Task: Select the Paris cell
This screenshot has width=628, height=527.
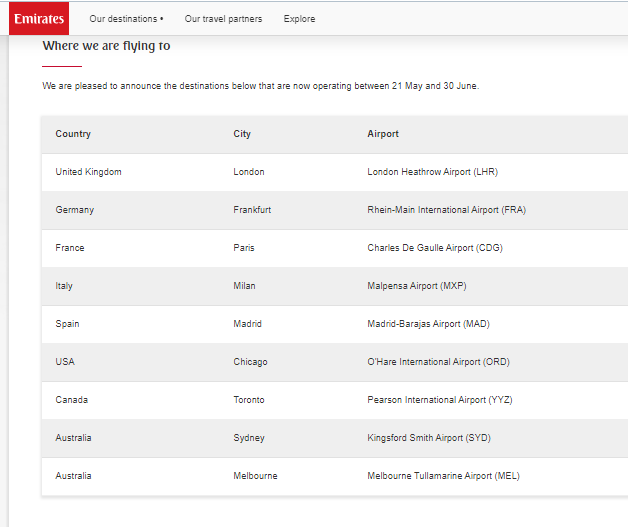Action: tap(244, 248)
